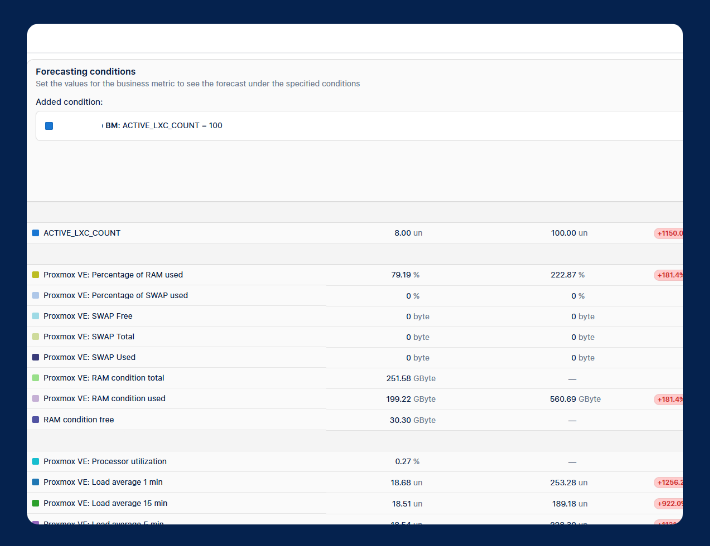
Task: Click the Processor utilization color swatch
Action: click(35, 461)
